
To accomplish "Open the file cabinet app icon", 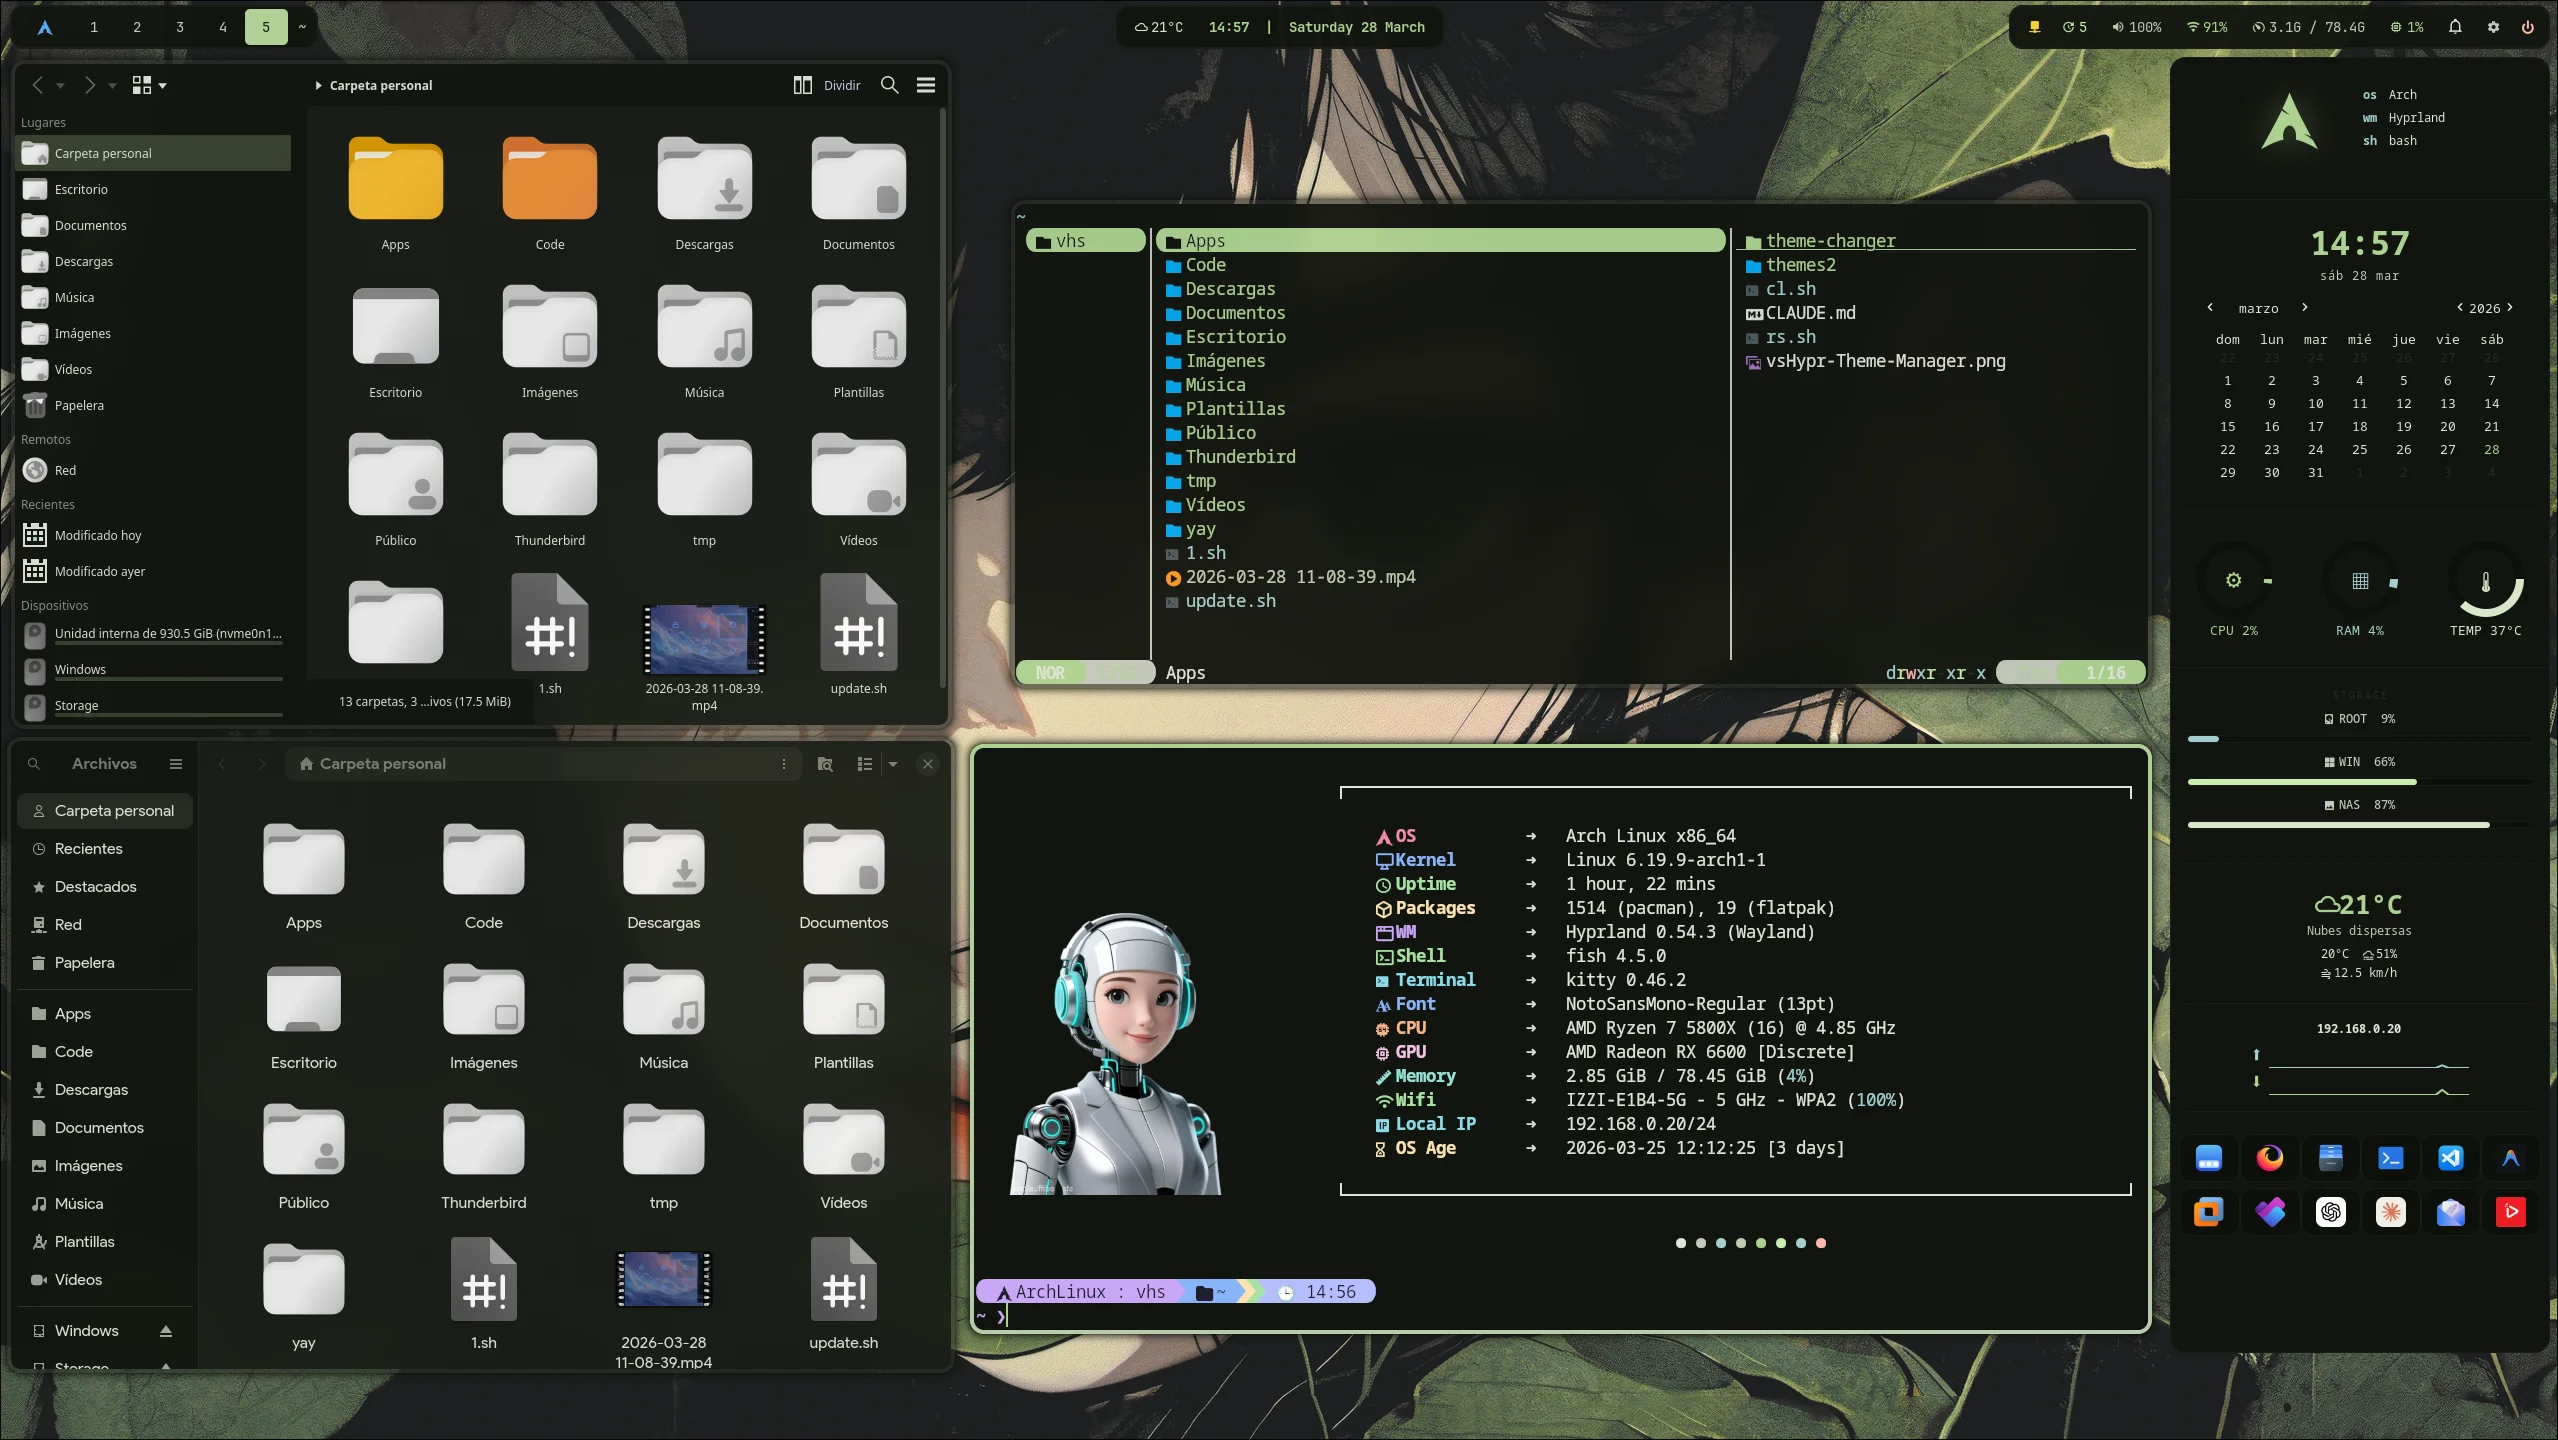I will coord(2330,1158).
